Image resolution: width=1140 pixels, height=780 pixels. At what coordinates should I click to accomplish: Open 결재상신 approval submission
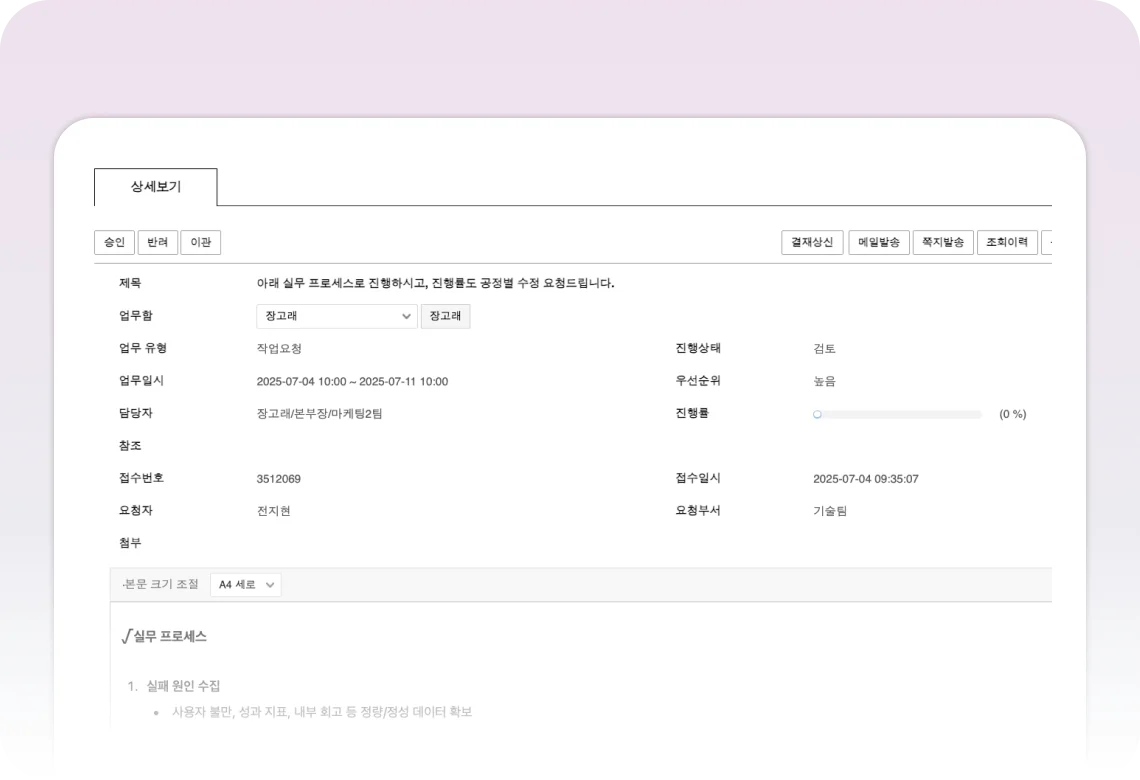click(x=812, y=243)
